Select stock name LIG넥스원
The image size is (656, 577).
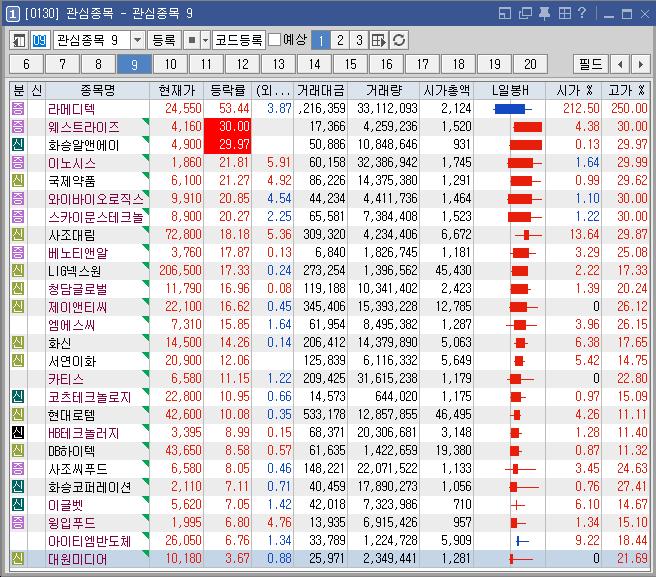[x=74, y=271]
